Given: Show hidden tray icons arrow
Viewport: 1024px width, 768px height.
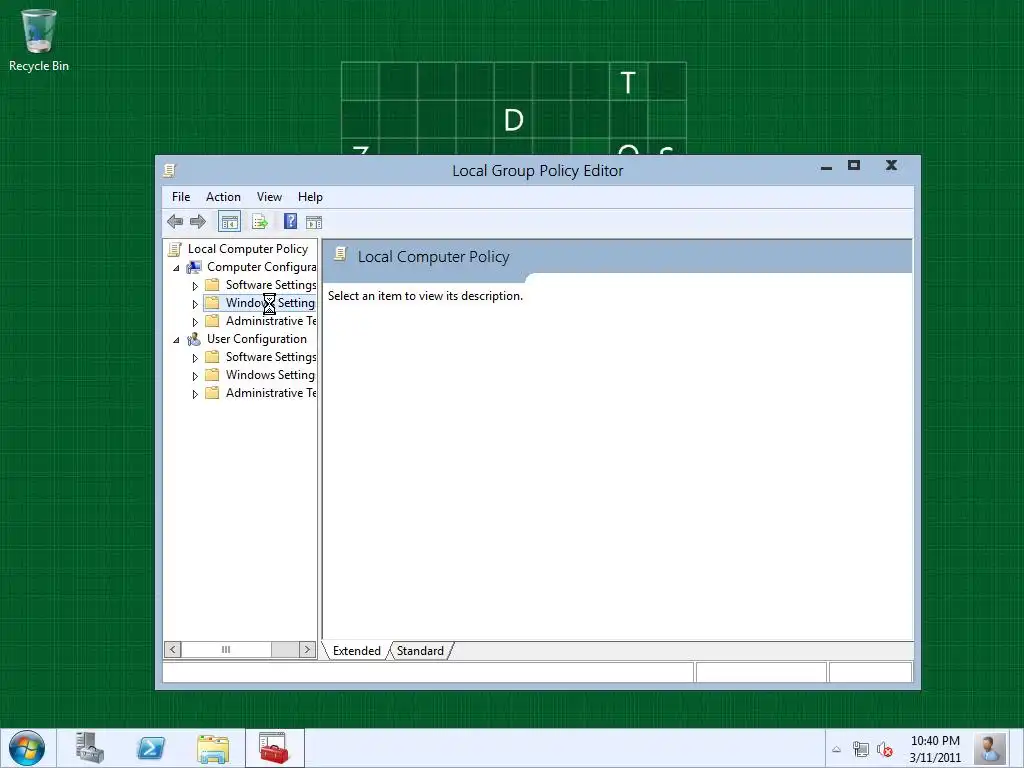Looking at the screenshot, I should point(836,750).
